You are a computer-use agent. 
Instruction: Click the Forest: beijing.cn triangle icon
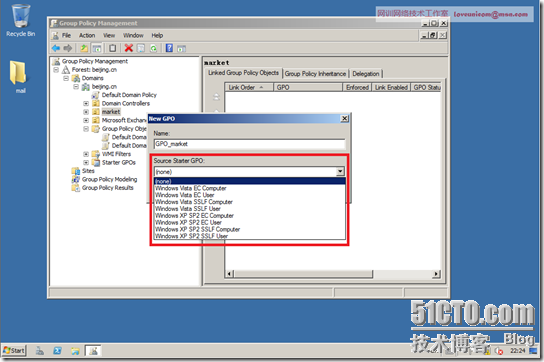click(66, 70)
